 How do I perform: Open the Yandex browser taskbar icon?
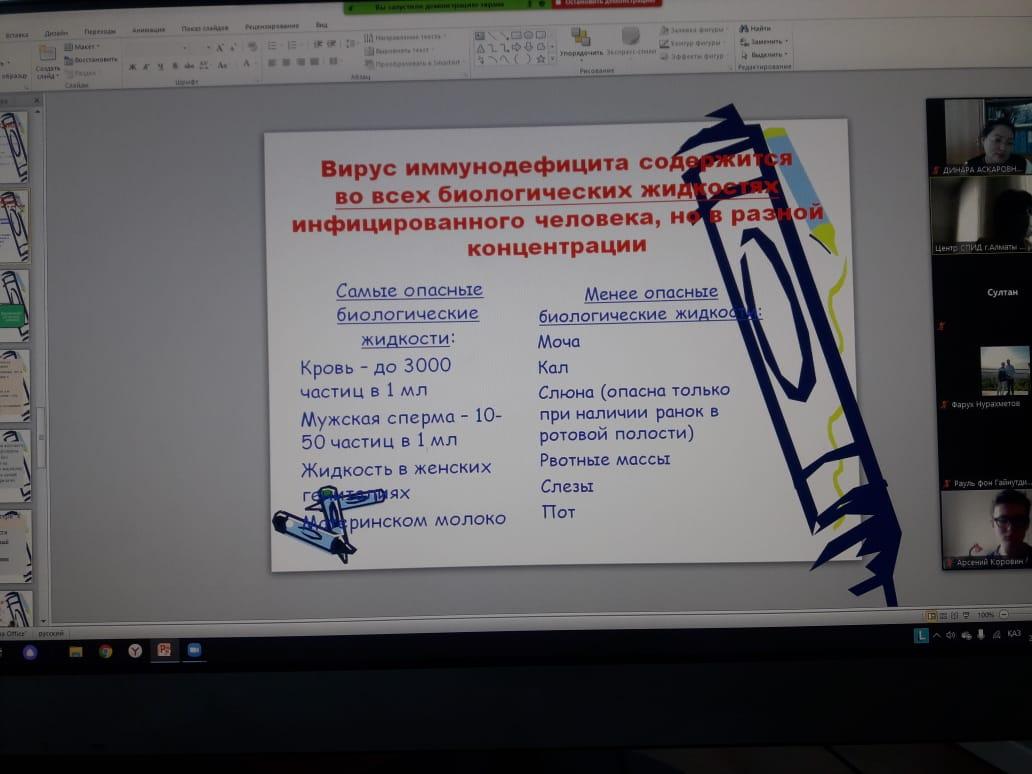135,651
